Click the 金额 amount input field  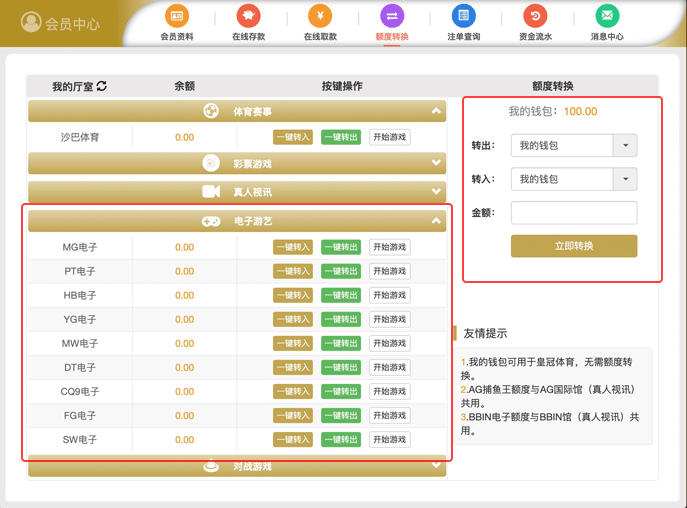[x=573, y=213]
